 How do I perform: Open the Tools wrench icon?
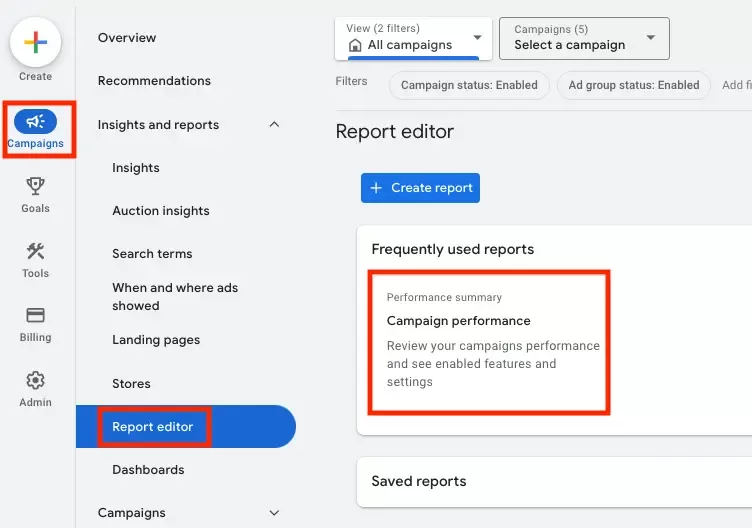(35, 251)
